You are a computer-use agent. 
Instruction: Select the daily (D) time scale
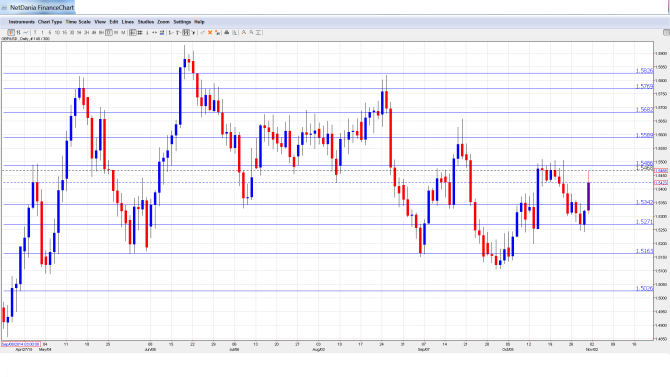point(109,32)
